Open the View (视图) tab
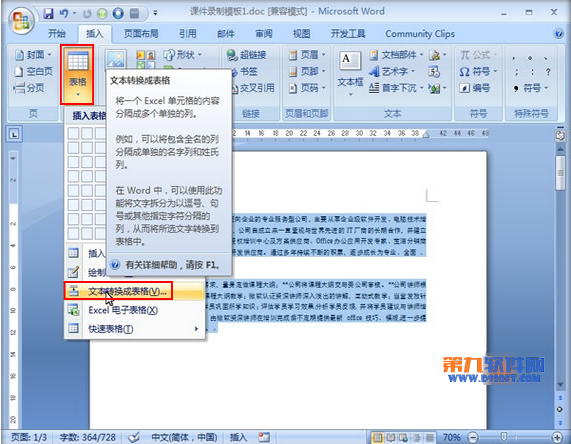571x444 pixels. click(302, 34)
